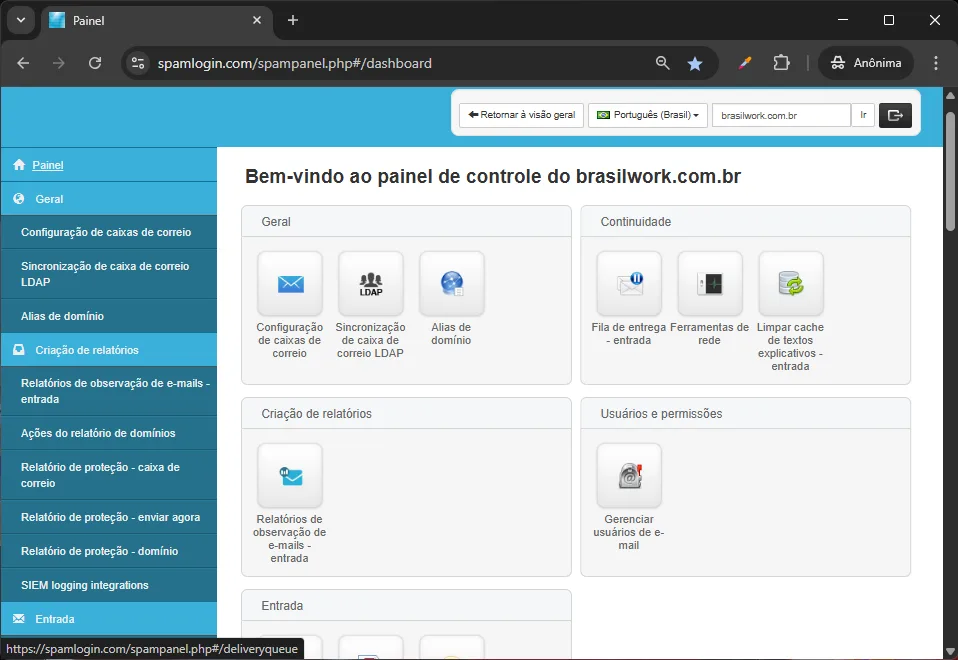
Task: Open the Alias de domínio globe icon
Action: (452, 284)
